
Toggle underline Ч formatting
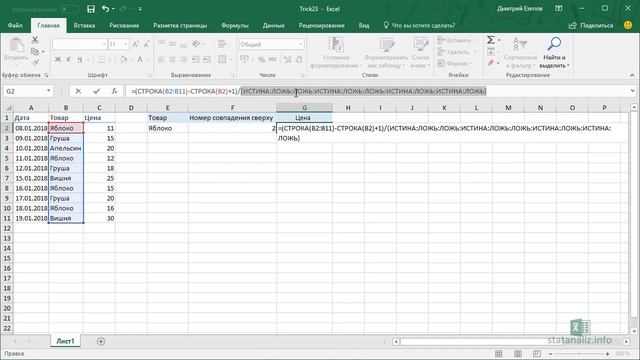(x=79, y=60)
